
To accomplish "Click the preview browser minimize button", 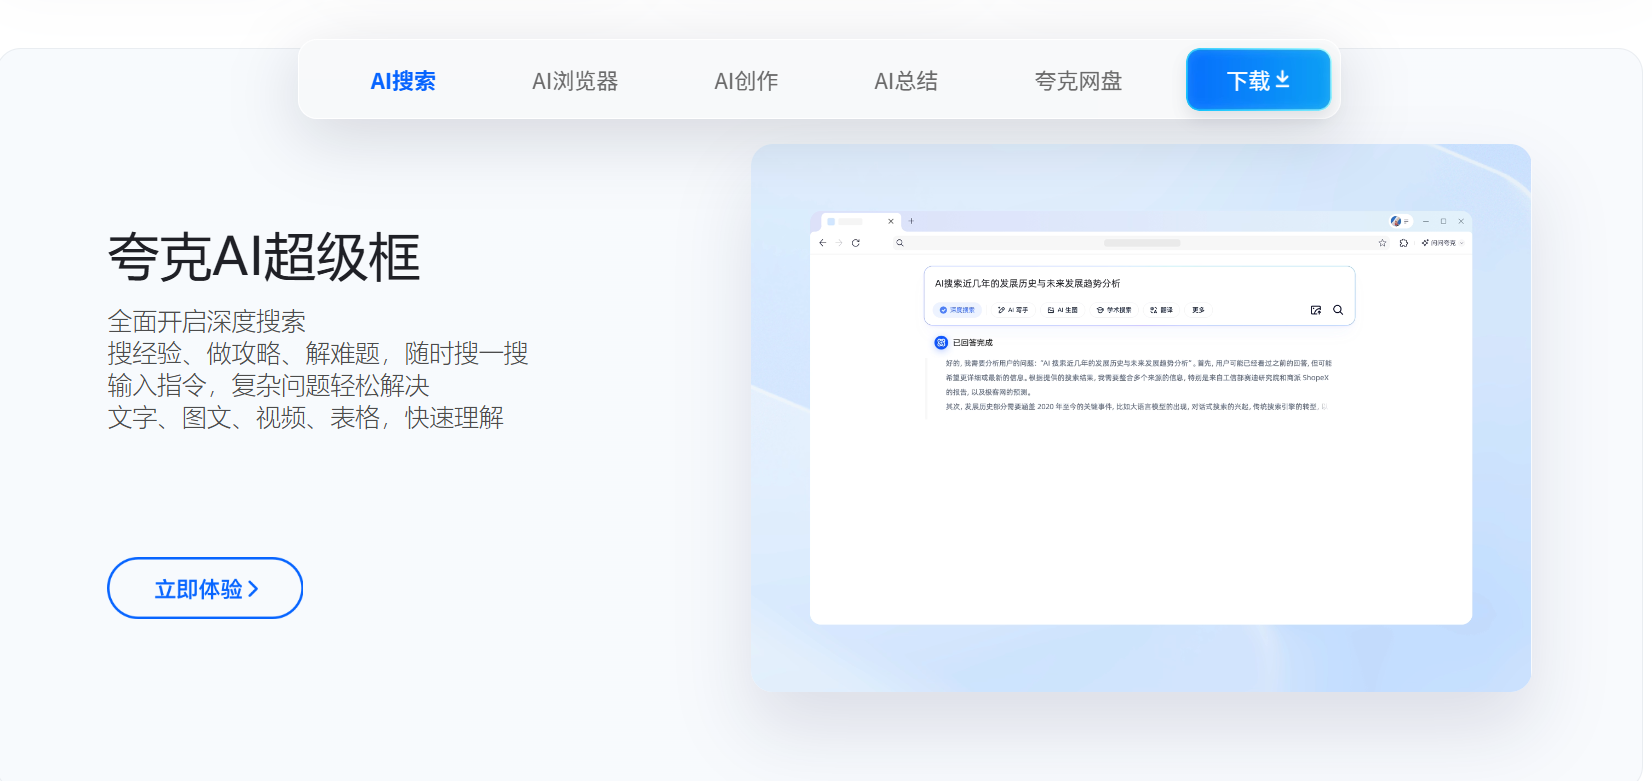I will click(1426, 221).
